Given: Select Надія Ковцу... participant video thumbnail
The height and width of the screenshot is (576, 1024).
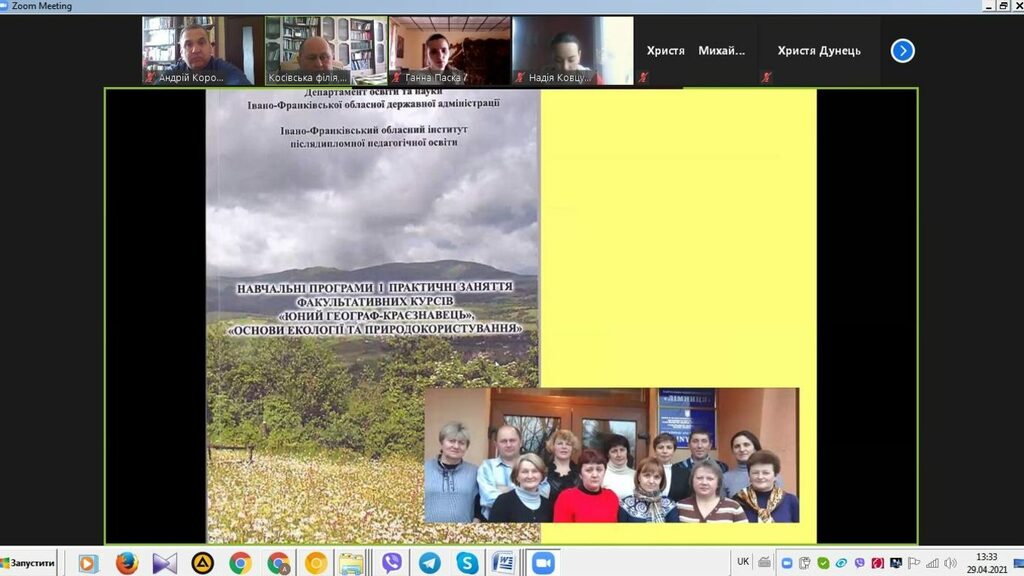Looking at the screenshot, I should pos(573,50).
